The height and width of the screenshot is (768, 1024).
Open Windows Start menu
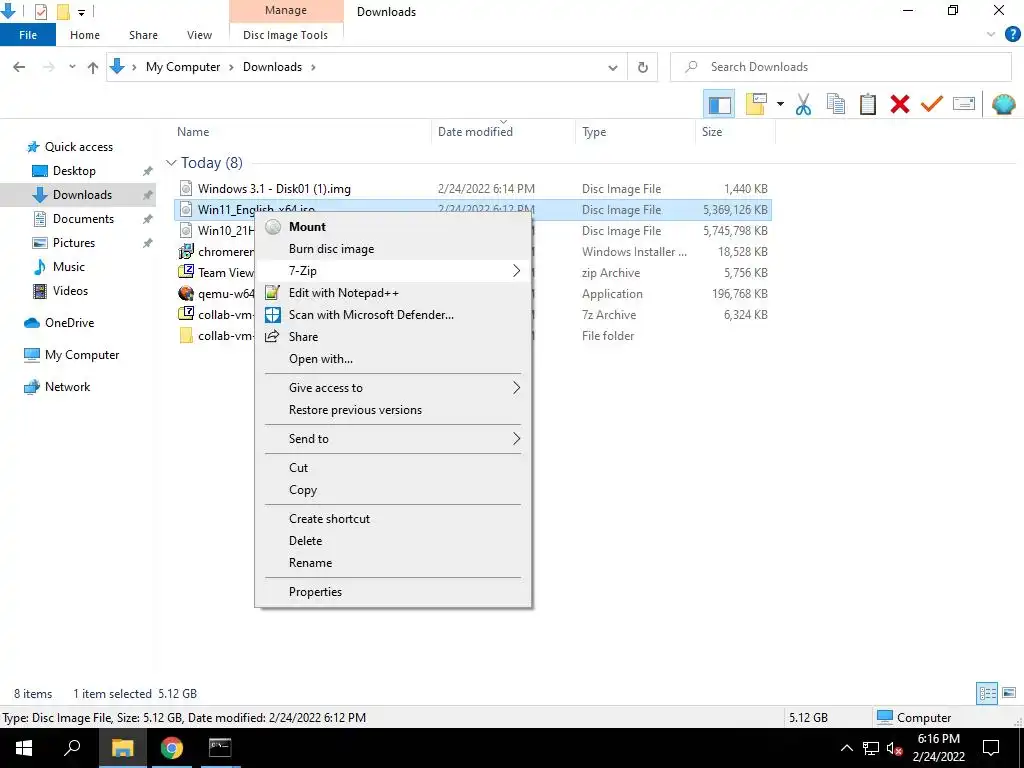24,748
